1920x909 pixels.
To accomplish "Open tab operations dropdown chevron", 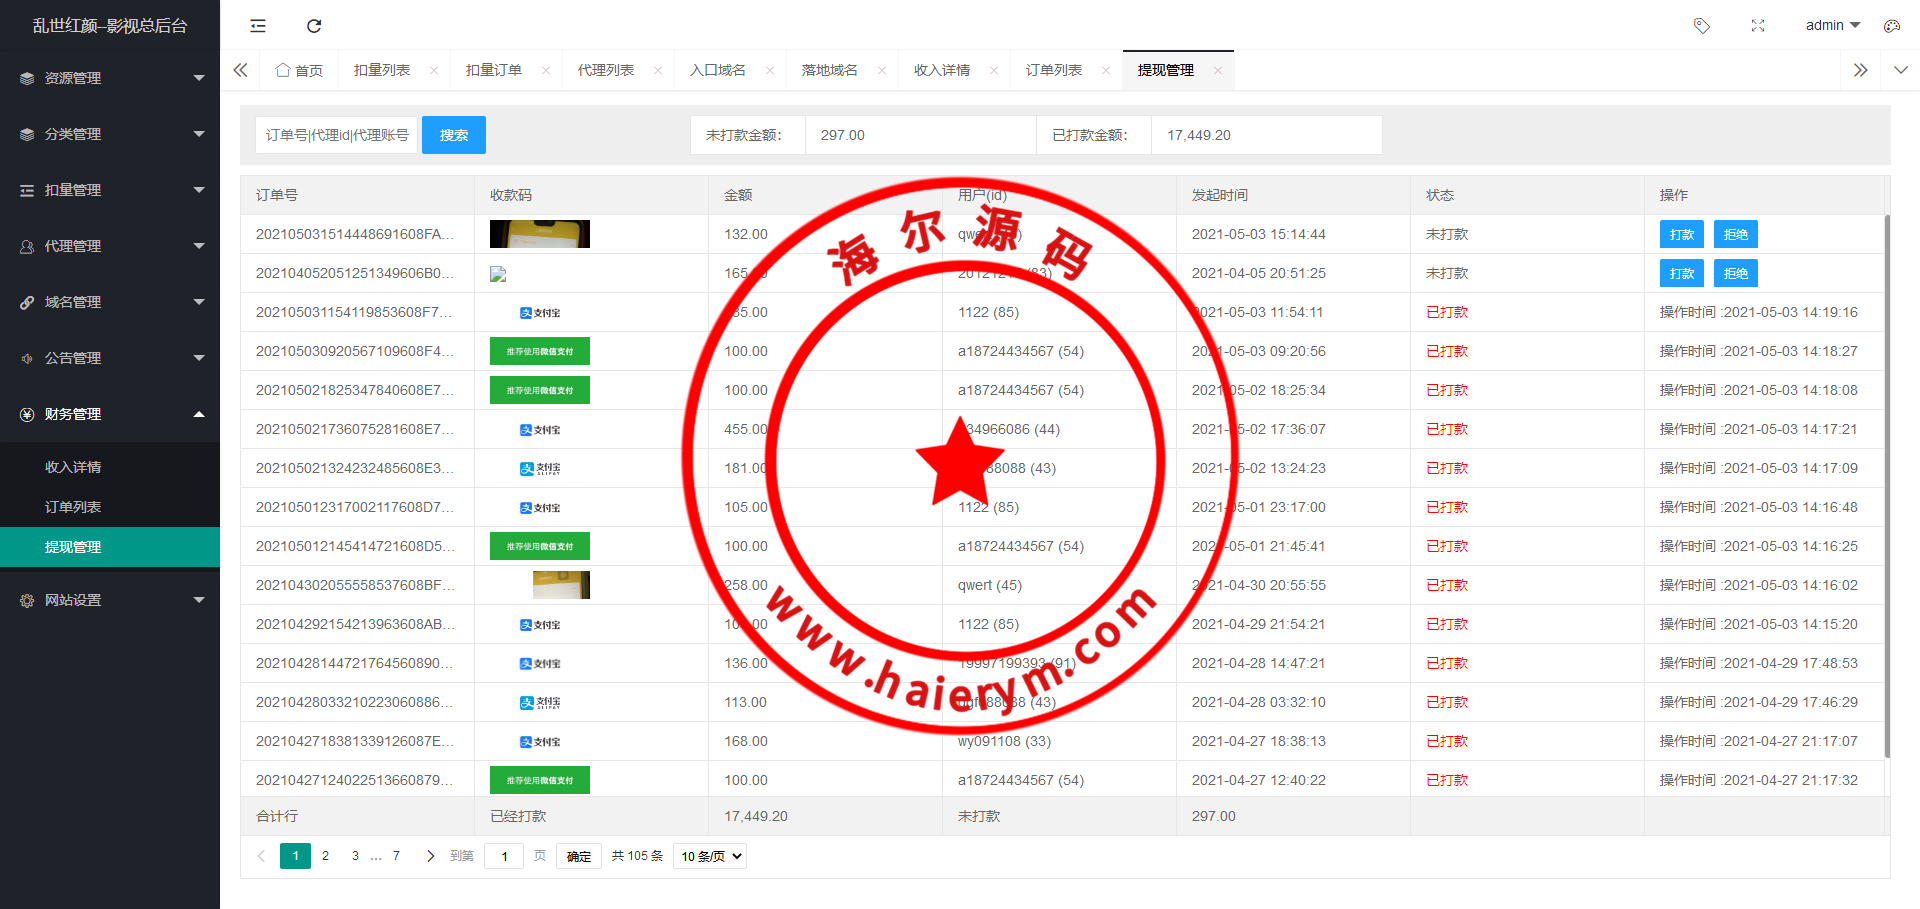I will point(1900,70).
